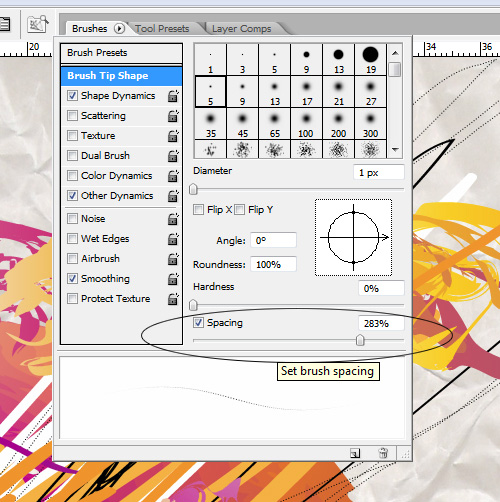Select the soft round 27 brush
The width and height of the screenshot is (500, 502).
(370, 91)
